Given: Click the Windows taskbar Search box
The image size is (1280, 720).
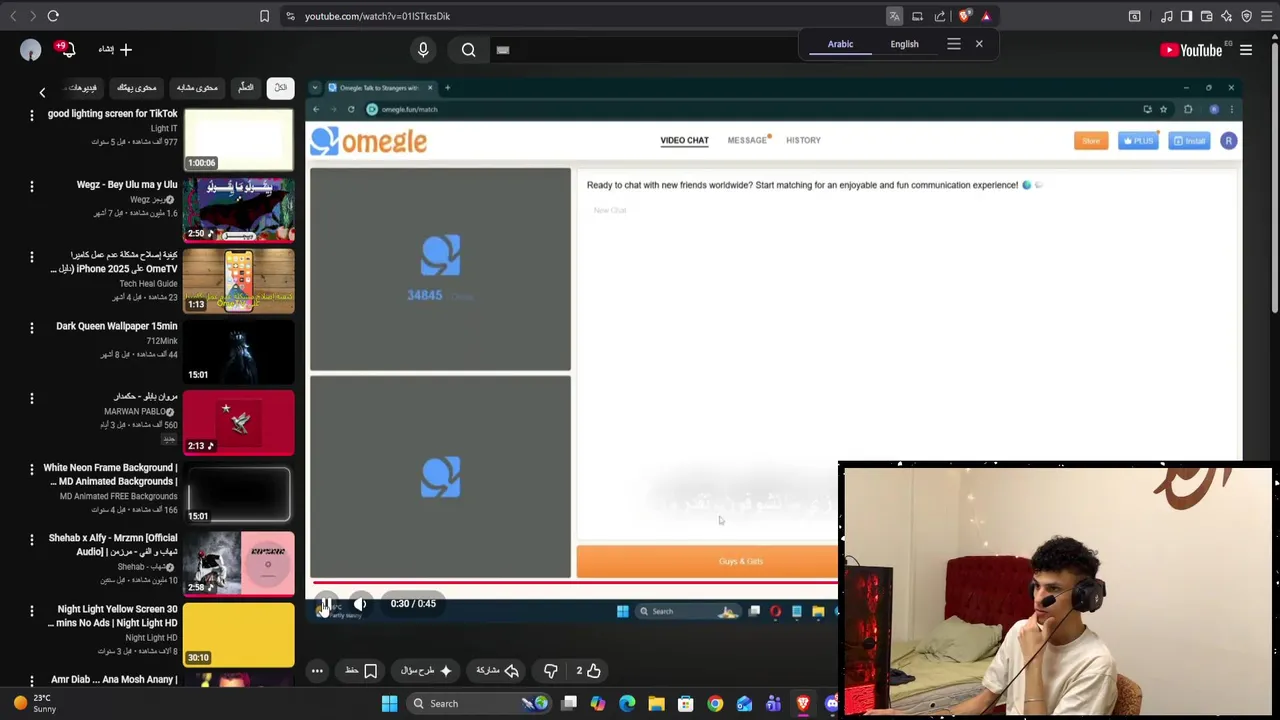Looking at the screenshot, I should [x=479, y=704].
